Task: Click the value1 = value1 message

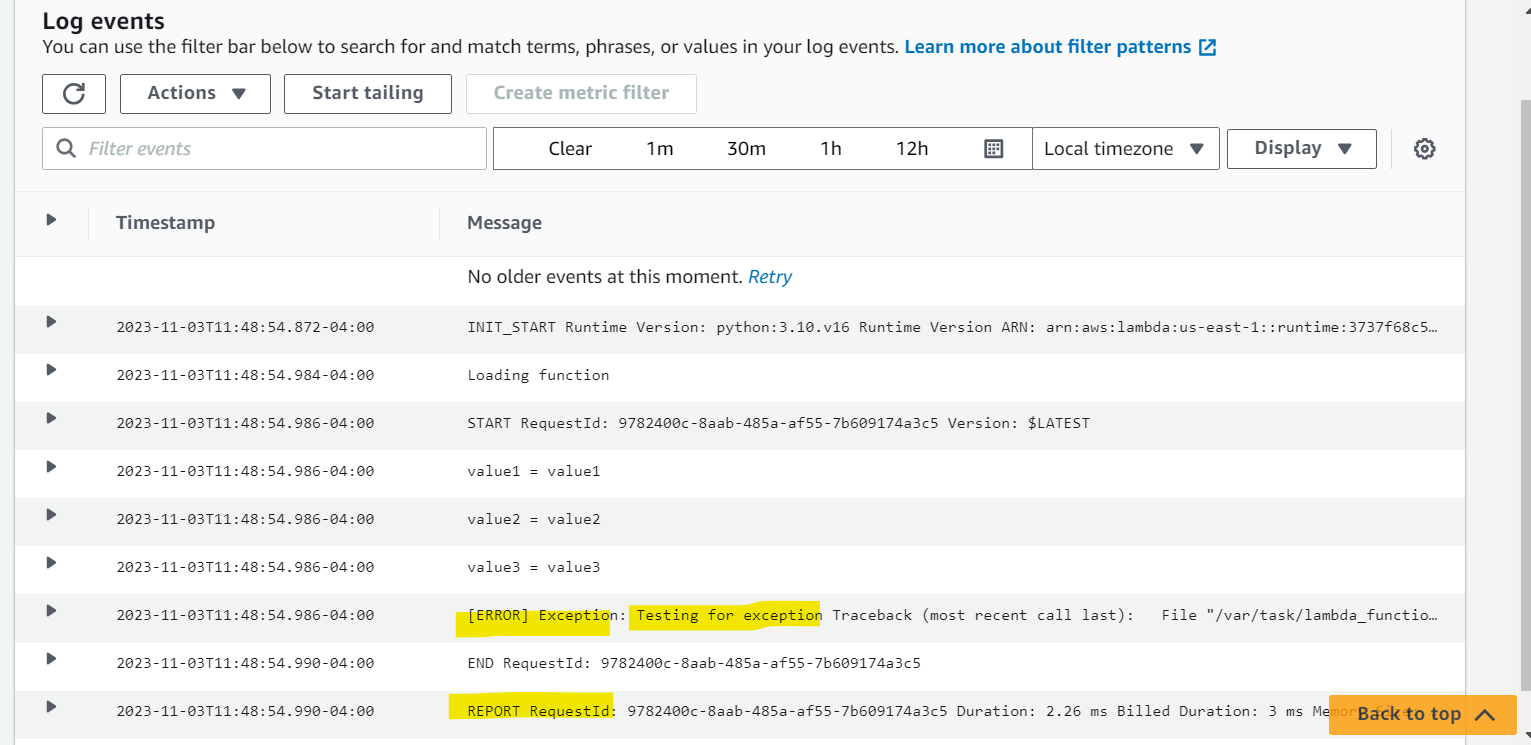Action: click(533, 471)
